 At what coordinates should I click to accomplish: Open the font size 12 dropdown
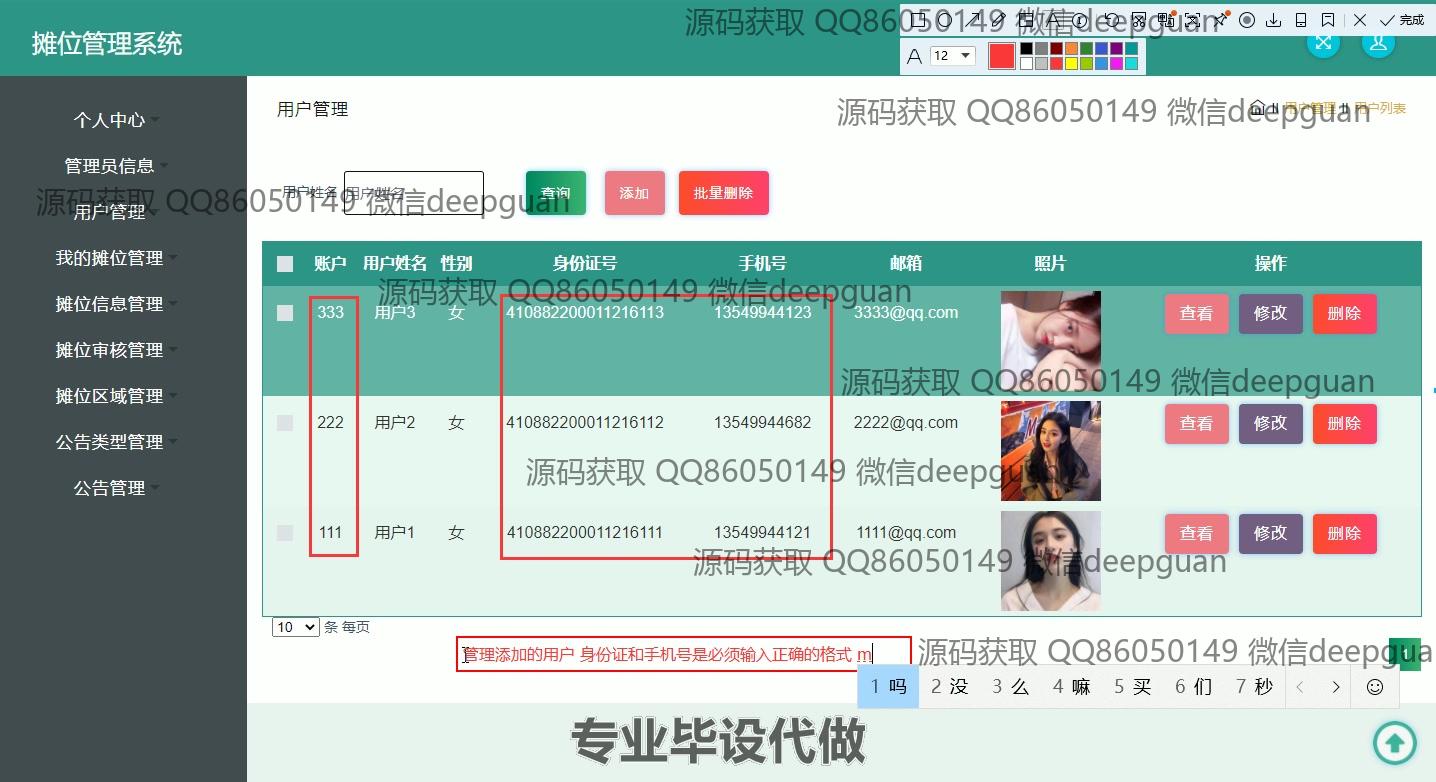(952, 56)
